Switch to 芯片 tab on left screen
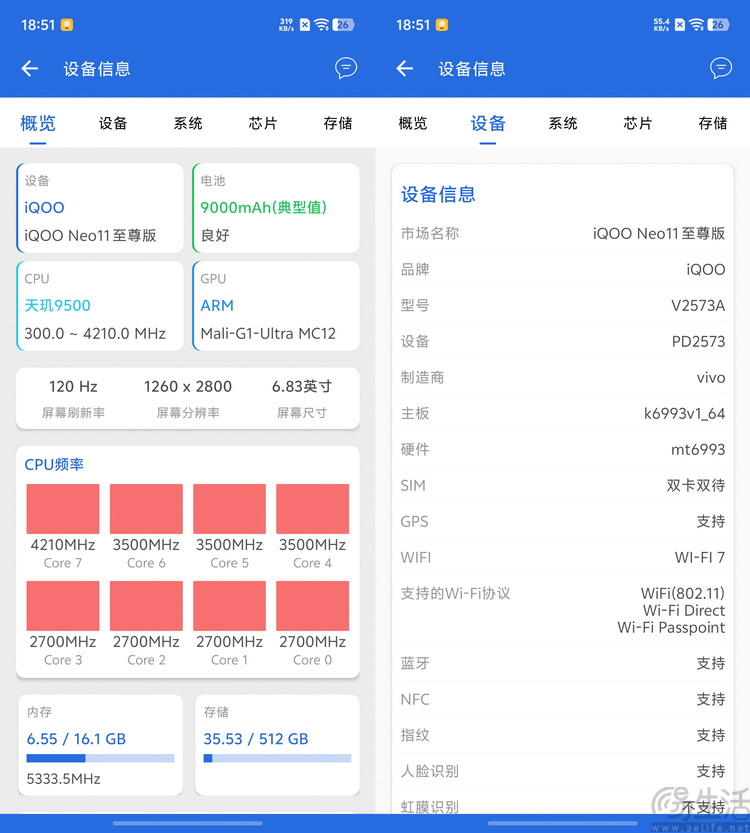The height and width of the screenshot is (833, 750). click(262, 123)
